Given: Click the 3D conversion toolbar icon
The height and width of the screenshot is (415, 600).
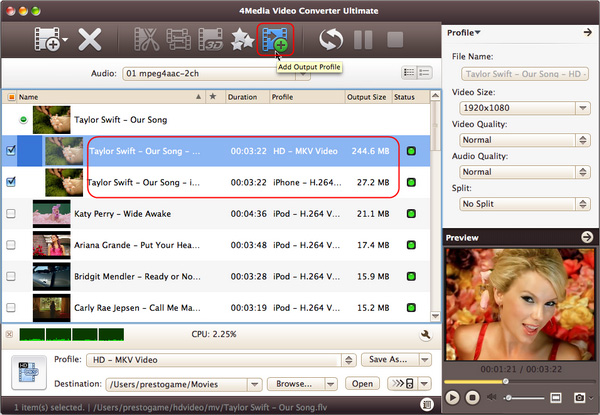Looking at the screenshot, I should pos(211,41).
